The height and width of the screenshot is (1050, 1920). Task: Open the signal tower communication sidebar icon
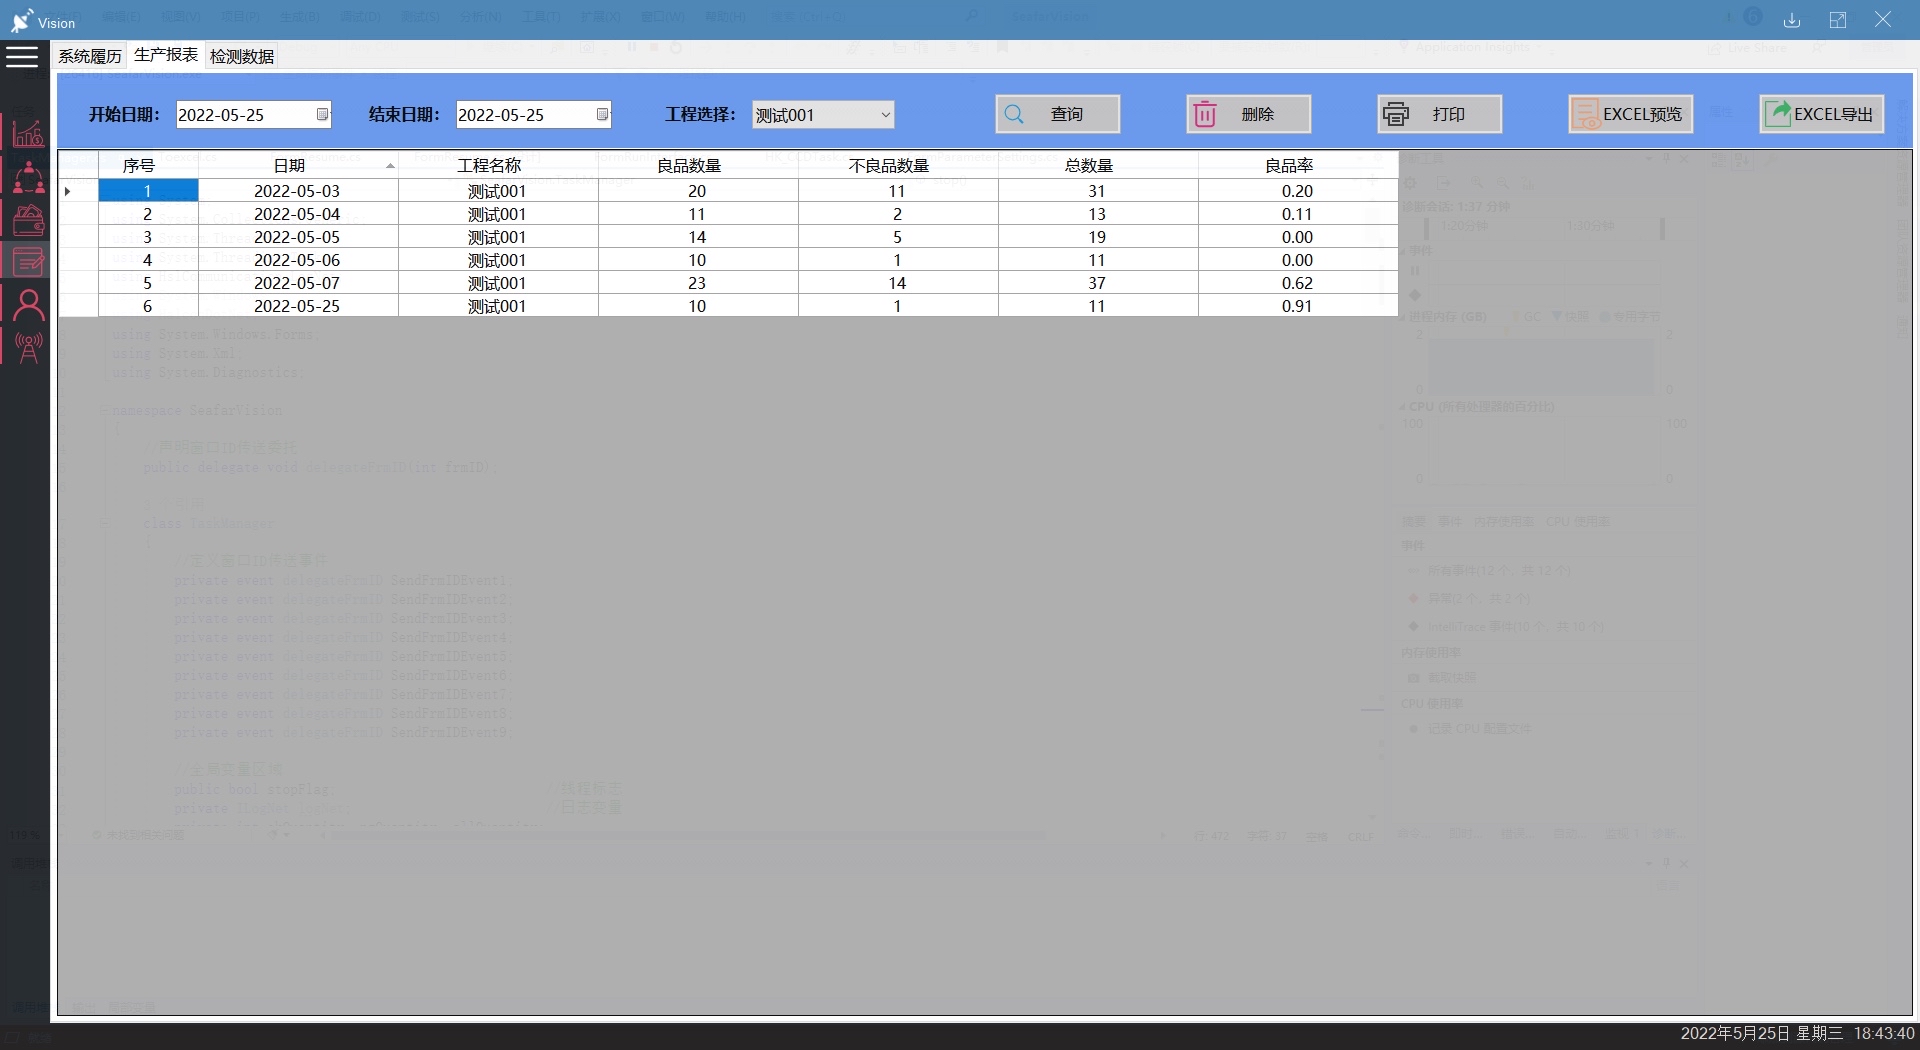click(x=28, y=347)
